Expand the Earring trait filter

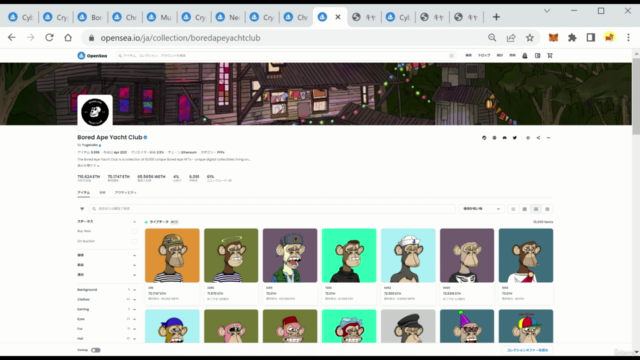coord(134,309)
